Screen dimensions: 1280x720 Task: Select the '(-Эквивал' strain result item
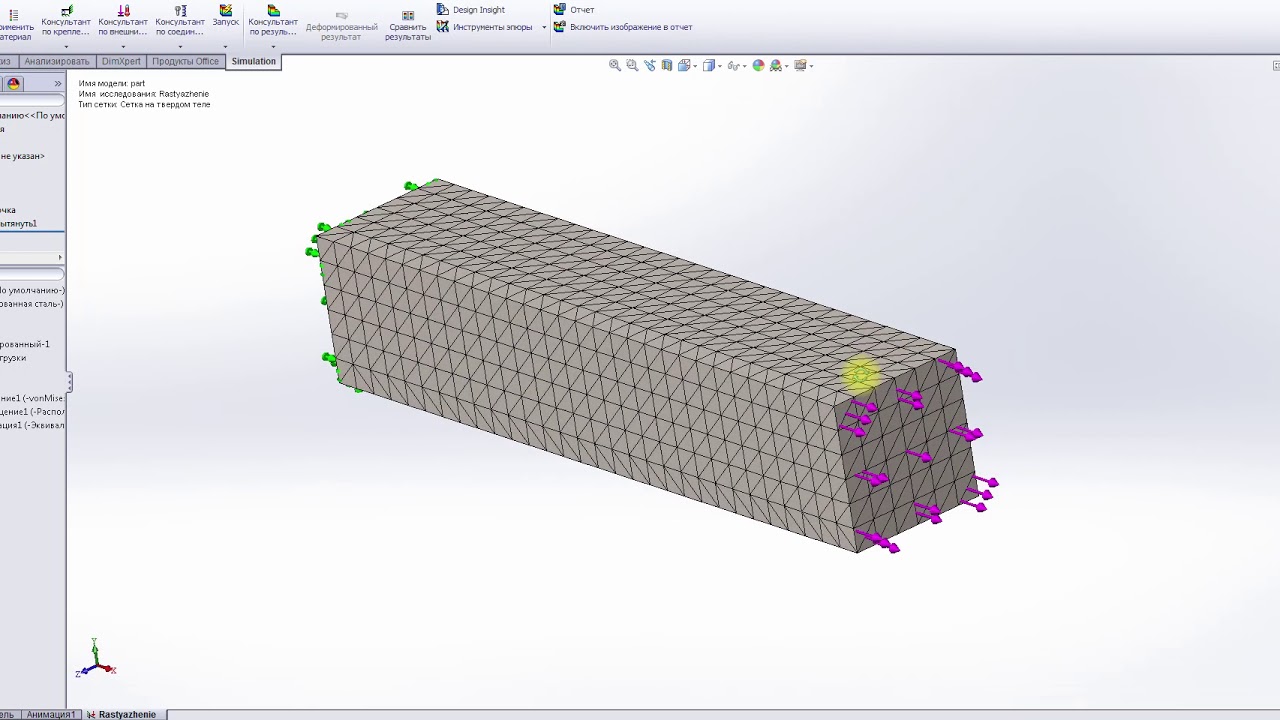(32, 425)
